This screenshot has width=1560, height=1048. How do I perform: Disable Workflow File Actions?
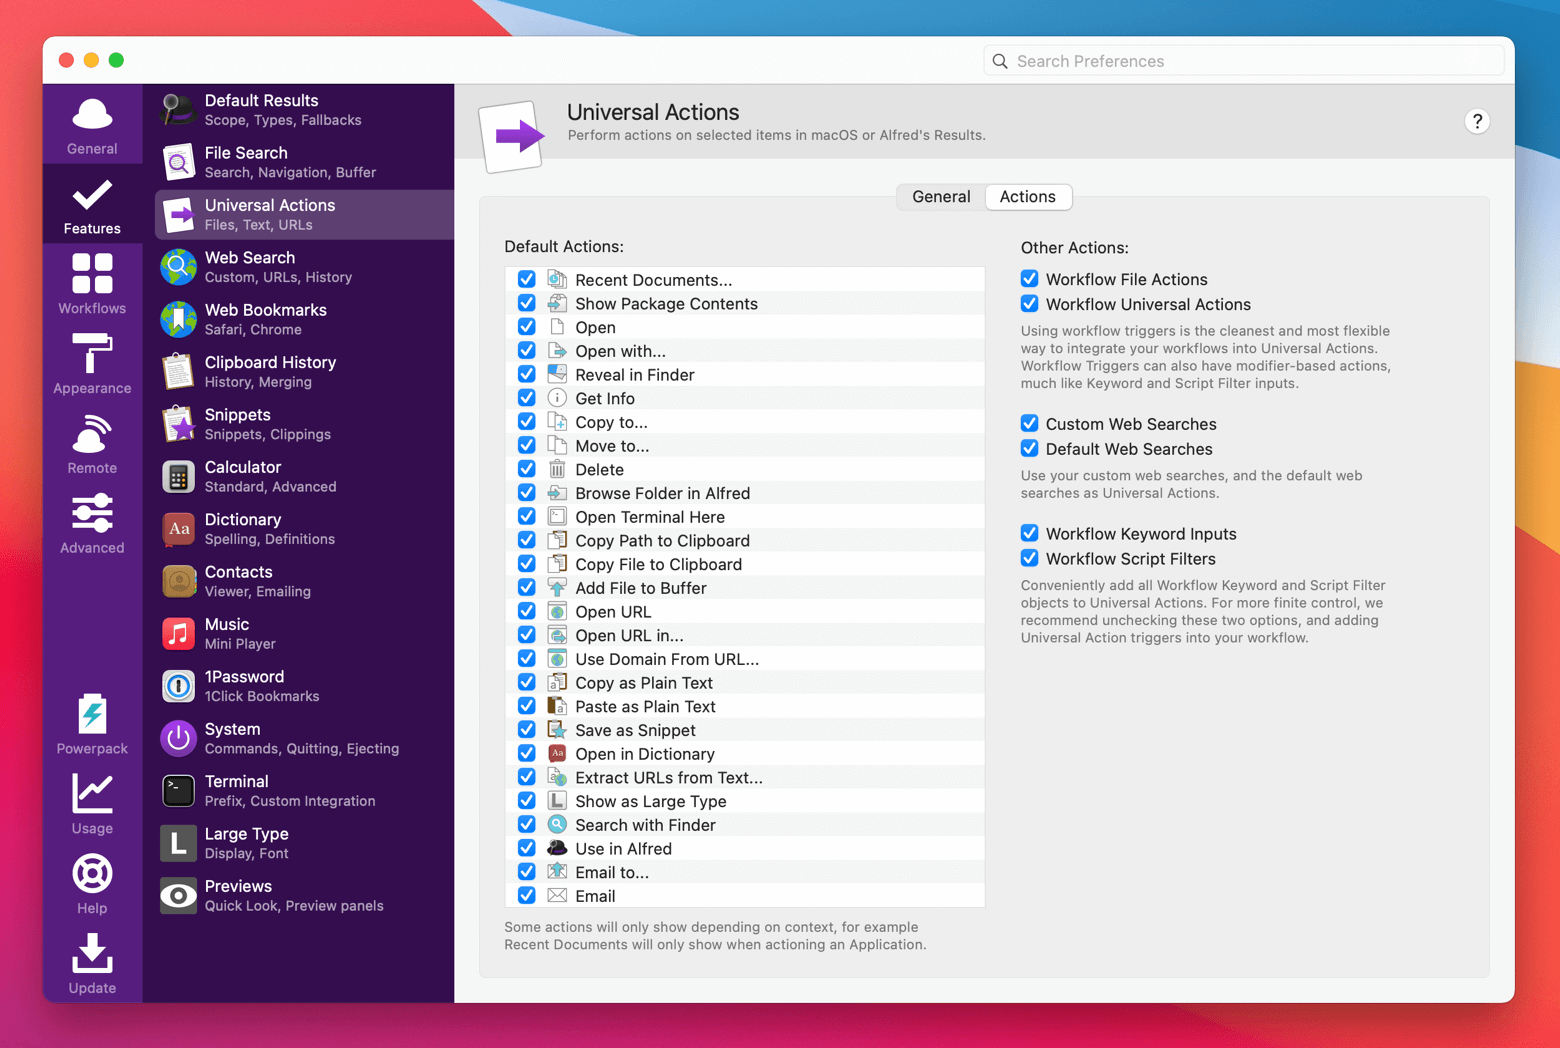1030,278
